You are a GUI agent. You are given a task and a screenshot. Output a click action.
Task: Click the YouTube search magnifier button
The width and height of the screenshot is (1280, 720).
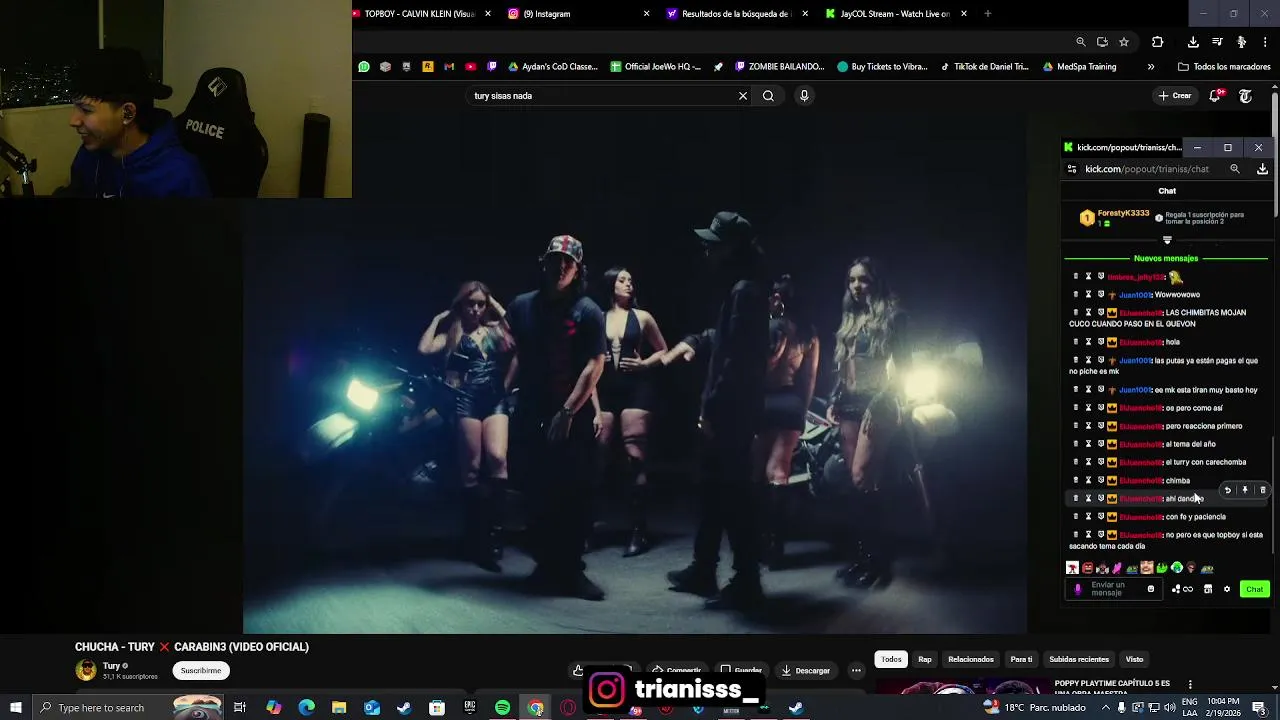click(768, 96)
